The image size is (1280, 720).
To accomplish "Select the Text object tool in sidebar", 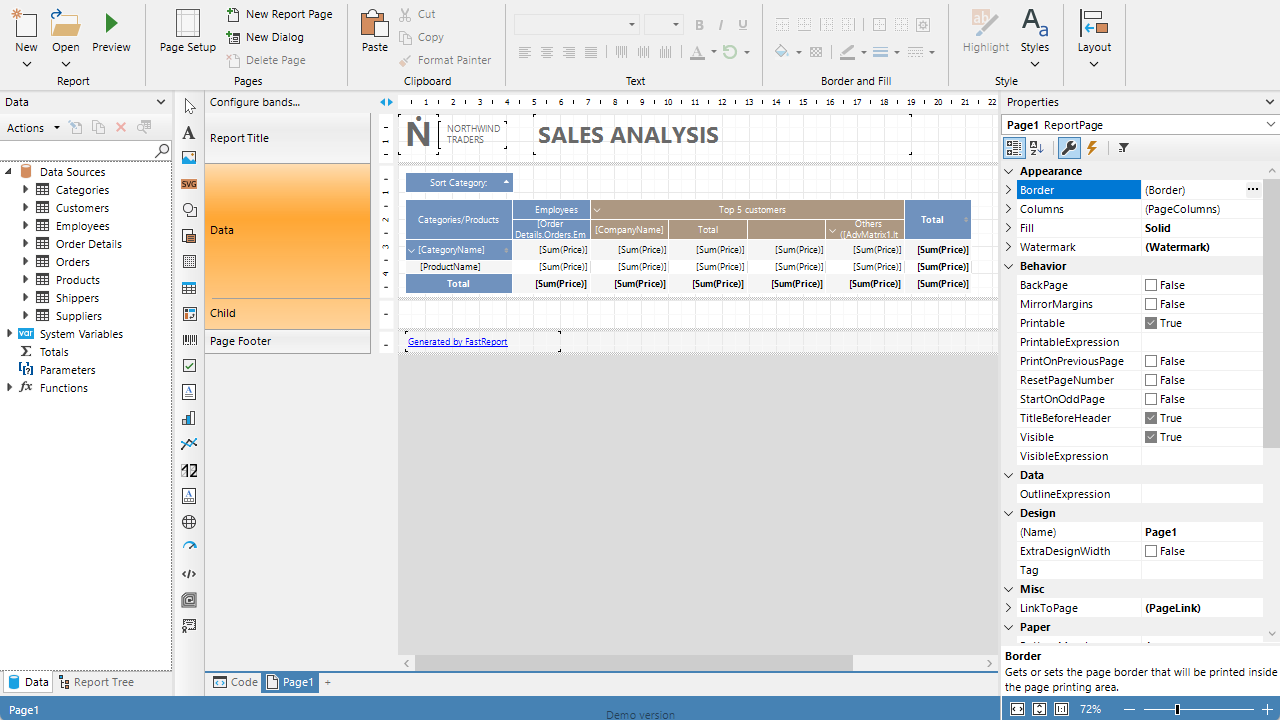I will pyautogui.click(x=189, y=133).
